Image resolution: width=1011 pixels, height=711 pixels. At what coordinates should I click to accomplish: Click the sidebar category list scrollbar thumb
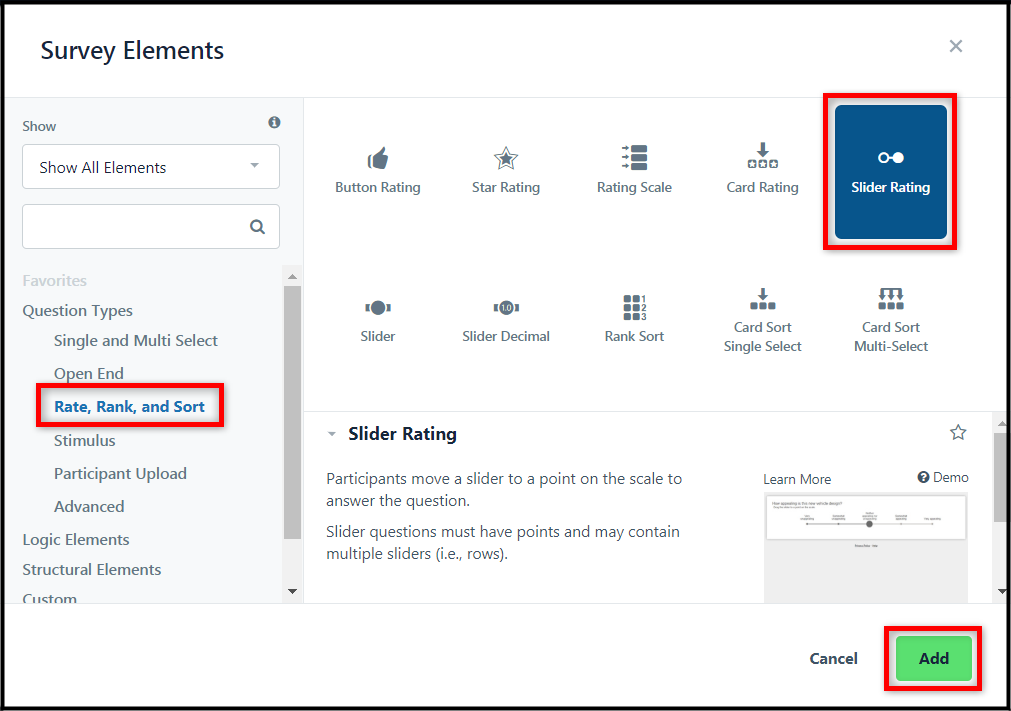(x=292, y=413)
